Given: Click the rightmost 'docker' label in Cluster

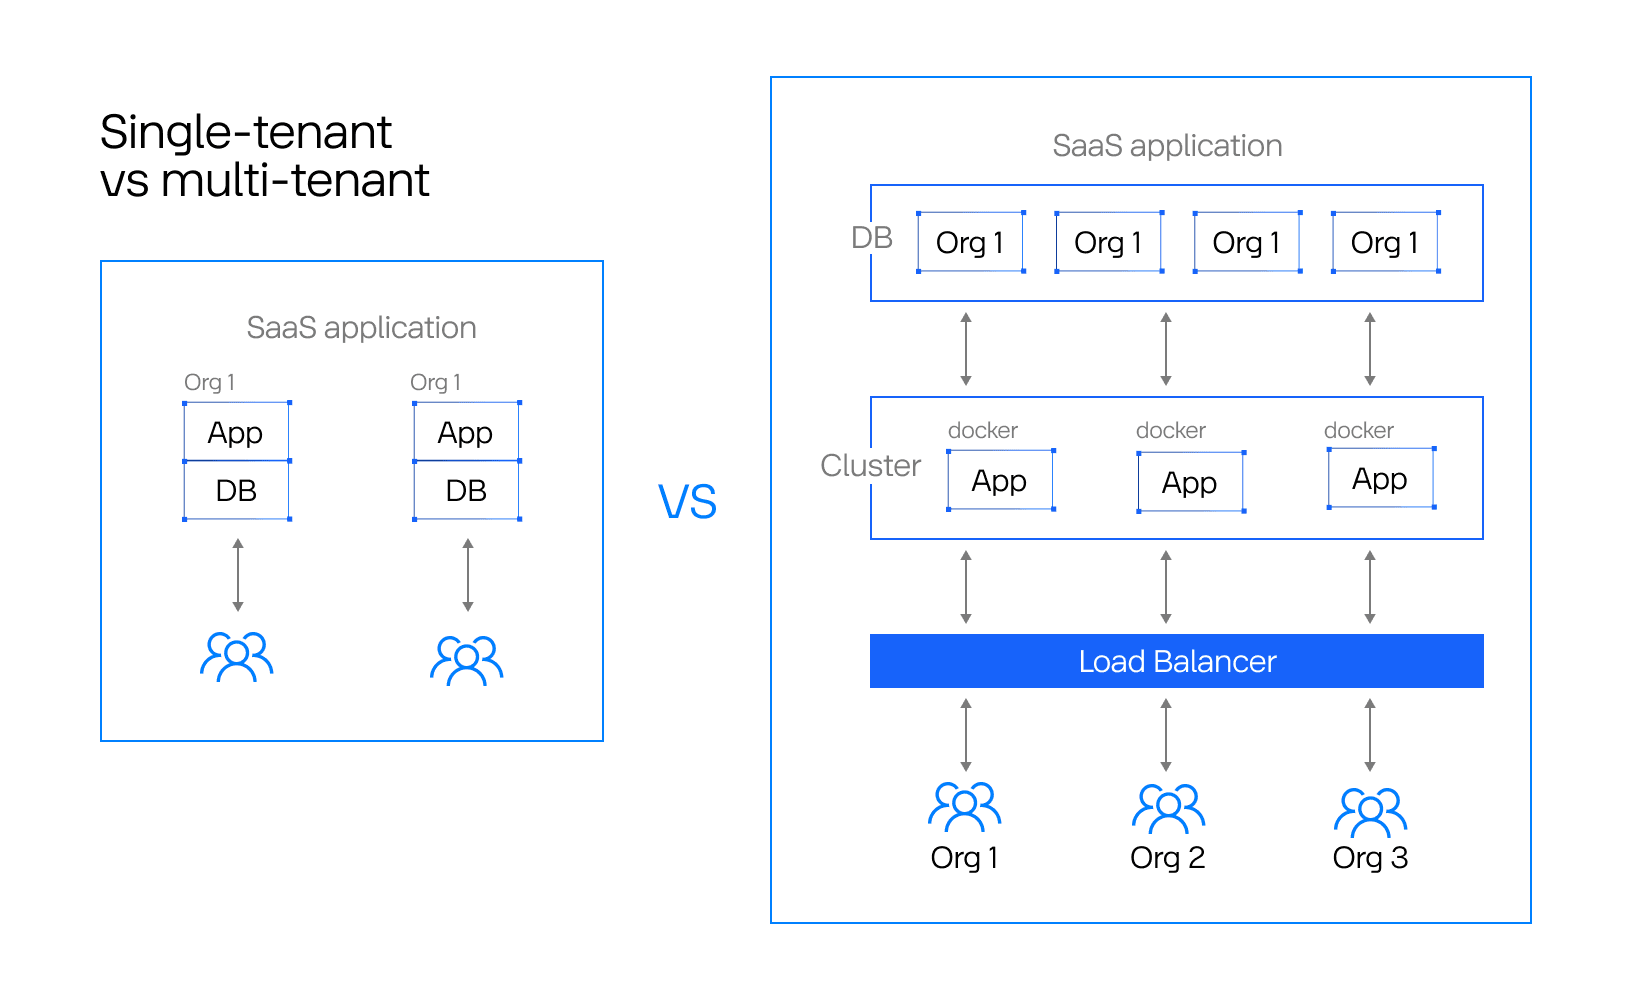Looking at the screenshot, I should (x=1359, y=430).
